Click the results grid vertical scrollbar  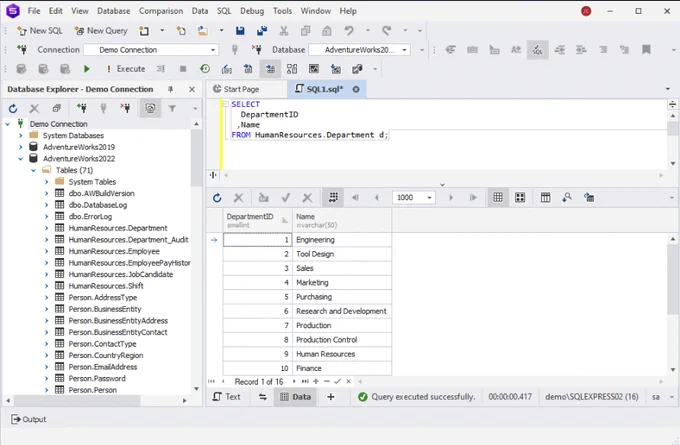tap(673, 304)
